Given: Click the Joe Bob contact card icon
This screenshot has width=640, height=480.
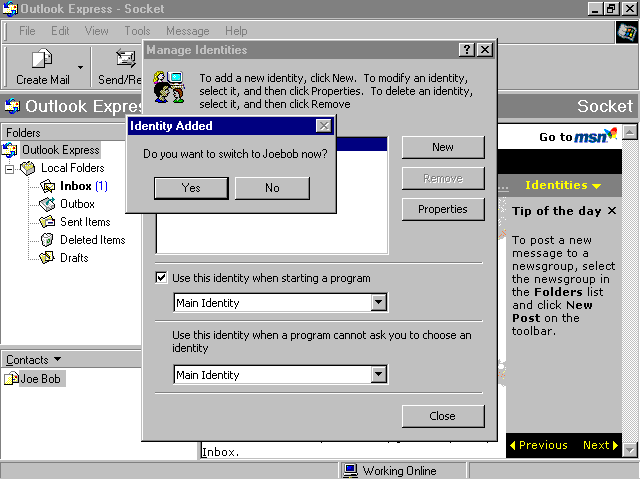Looking at the screenshot, I should (x=11, y=378).
